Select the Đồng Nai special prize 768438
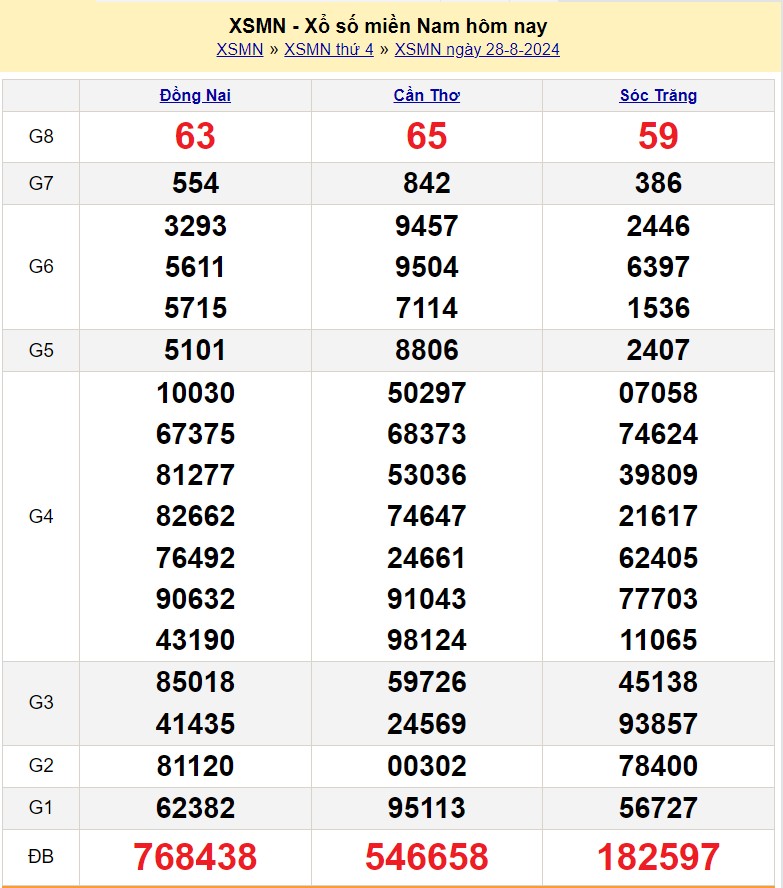783x888 pixels. tap(195, 857)
